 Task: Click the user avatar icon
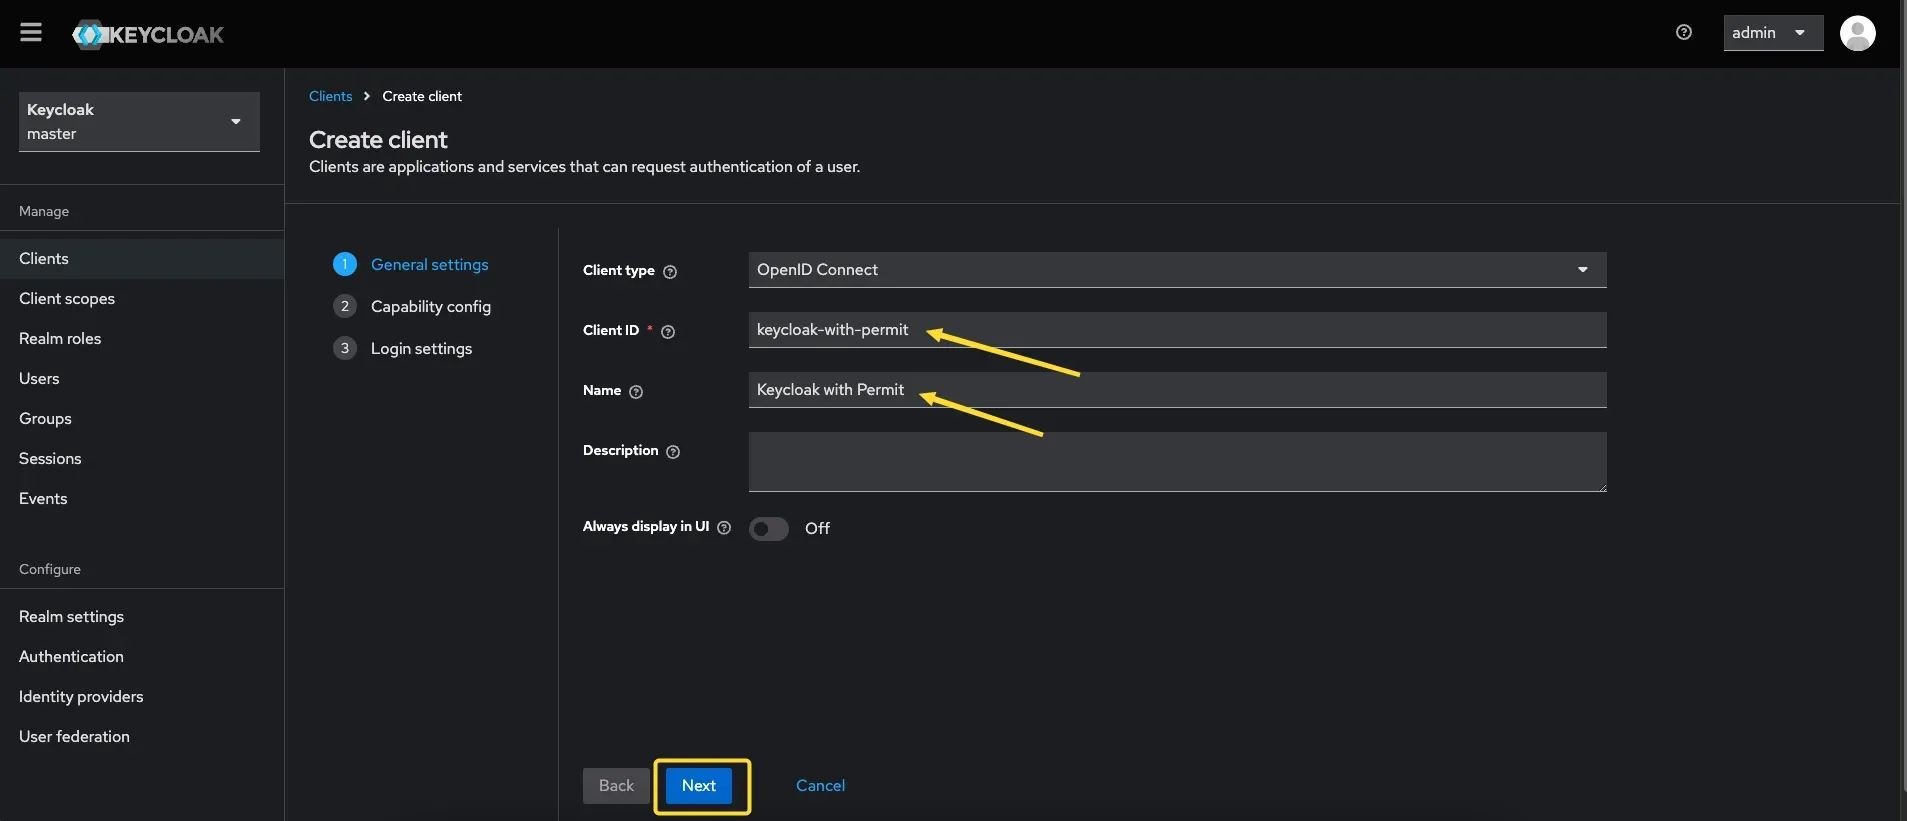pyautogui.click(x=1857, y=33)
